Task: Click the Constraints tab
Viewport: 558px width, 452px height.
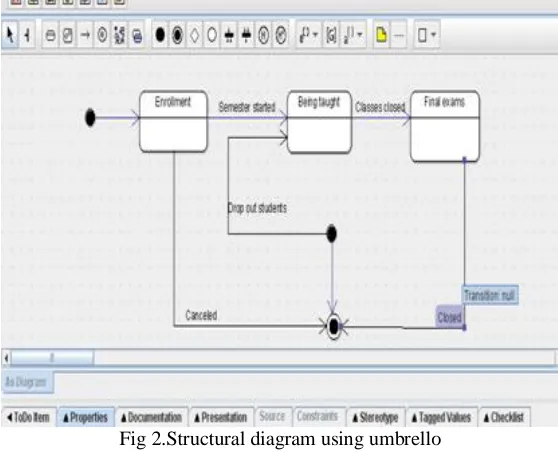Action: coord(318,416)
